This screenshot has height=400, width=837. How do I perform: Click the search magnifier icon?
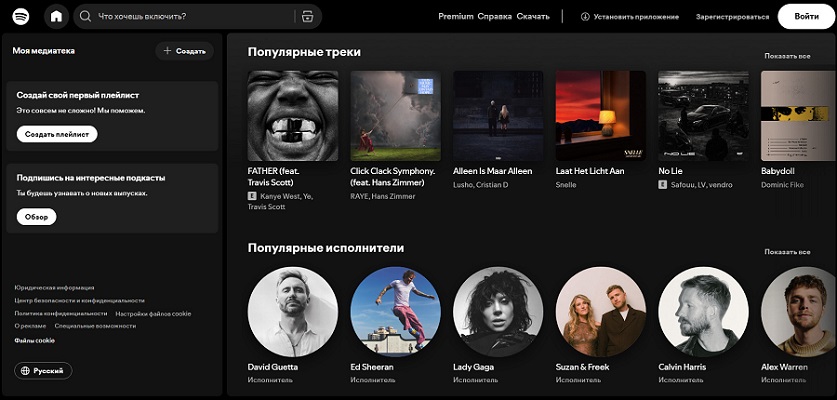coord(85,17)
